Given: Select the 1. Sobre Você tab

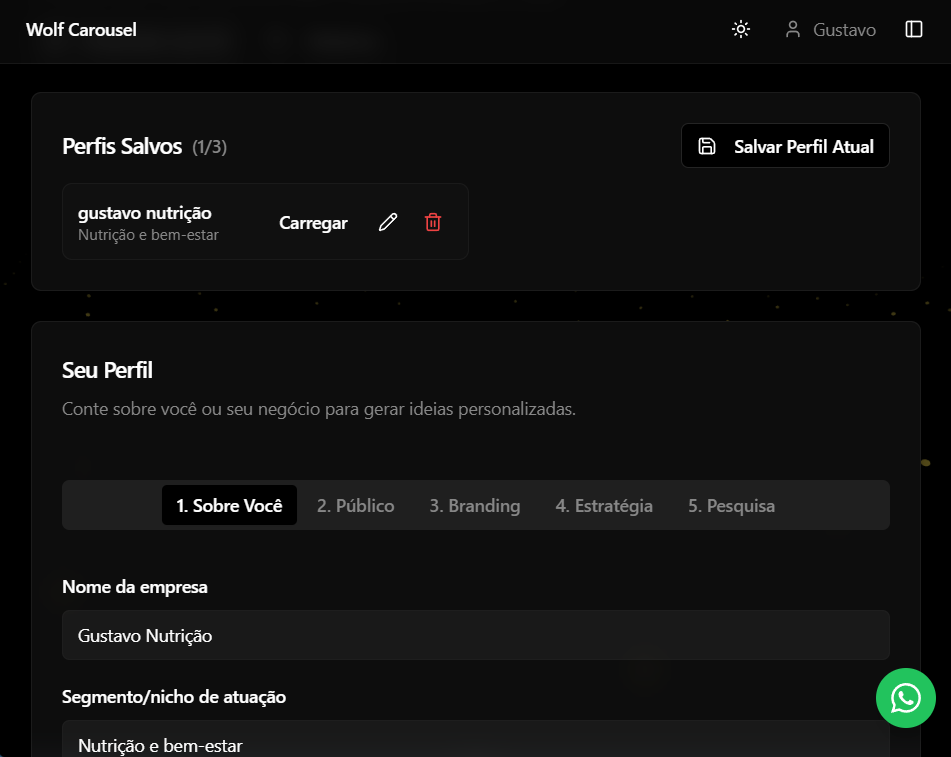Looking at the screenshot, I should click(229, 505).
